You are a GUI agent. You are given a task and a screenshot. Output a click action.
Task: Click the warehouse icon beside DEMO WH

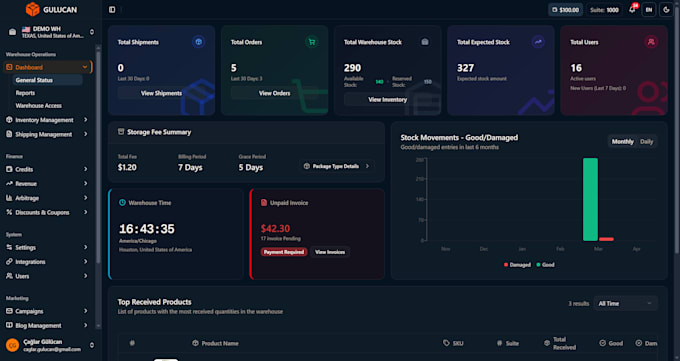13,32
